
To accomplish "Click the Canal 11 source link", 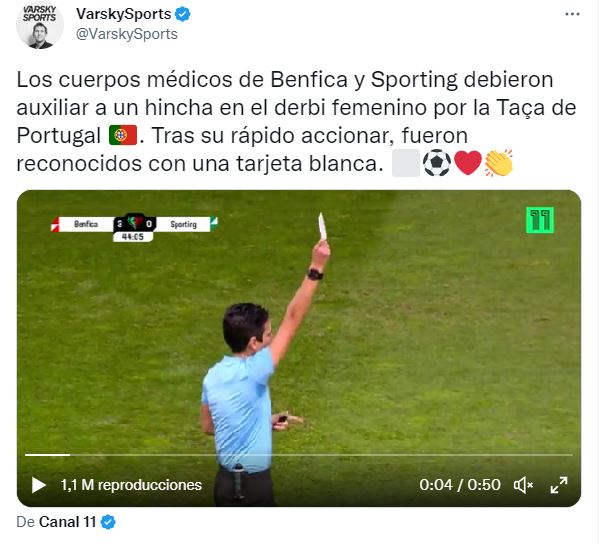I will [x=67, y=522].
